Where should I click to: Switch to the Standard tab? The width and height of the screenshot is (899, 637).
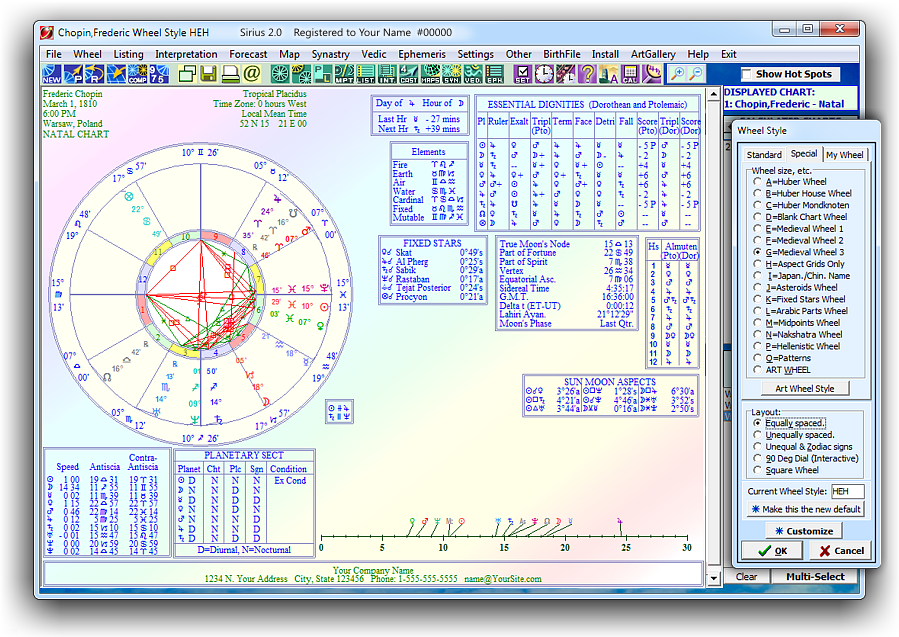(x=764, y=155)
